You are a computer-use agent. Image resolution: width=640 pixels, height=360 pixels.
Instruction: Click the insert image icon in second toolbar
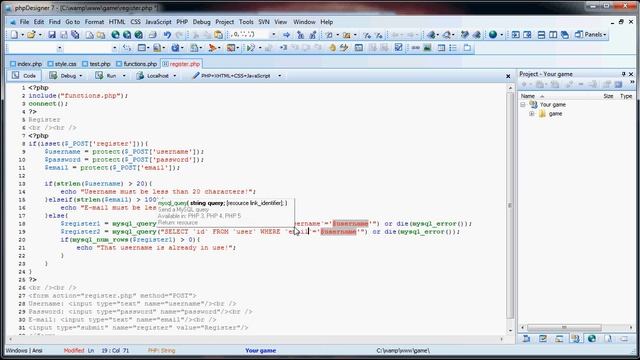tap(427, 48)
